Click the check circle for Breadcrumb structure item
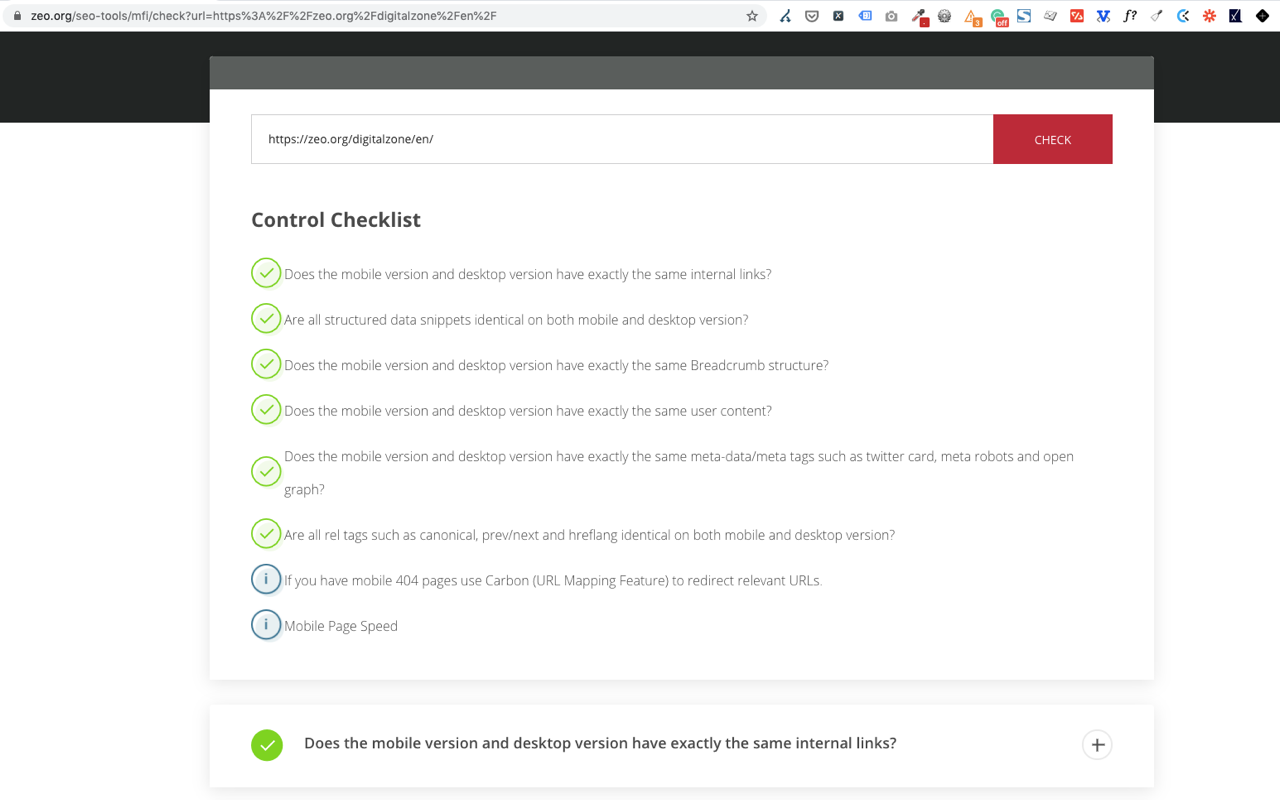 coord(266,363)
